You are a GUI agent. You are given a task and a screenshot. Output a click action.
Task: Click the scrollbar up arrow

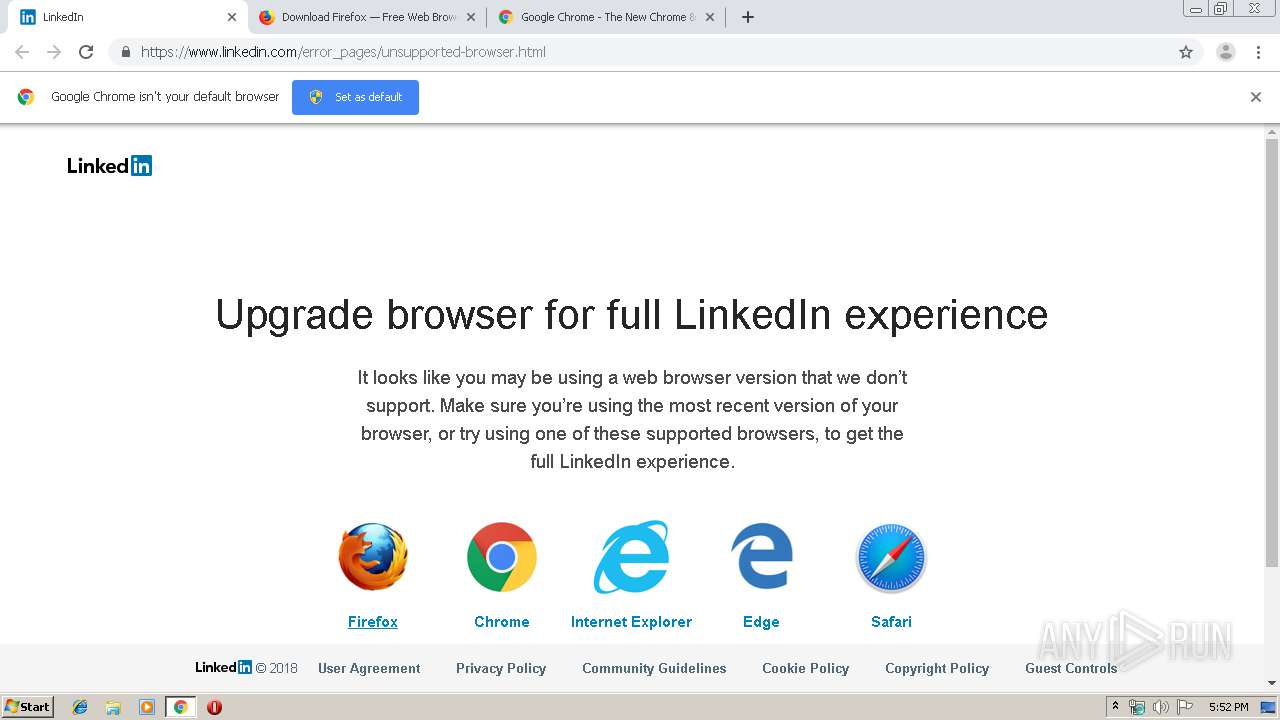[1272, 131]
